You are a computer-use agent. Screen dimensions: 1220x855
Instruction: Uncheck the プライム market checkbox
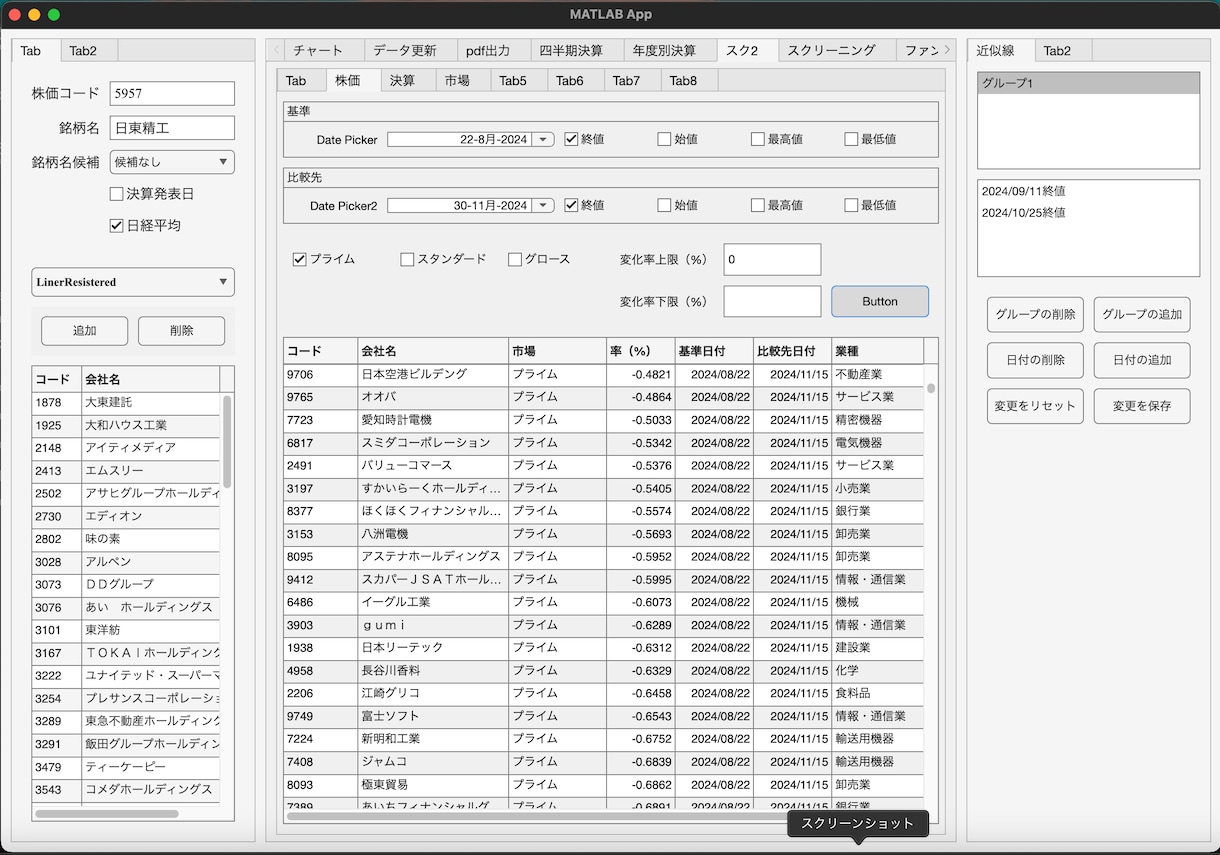pos(299,259)
